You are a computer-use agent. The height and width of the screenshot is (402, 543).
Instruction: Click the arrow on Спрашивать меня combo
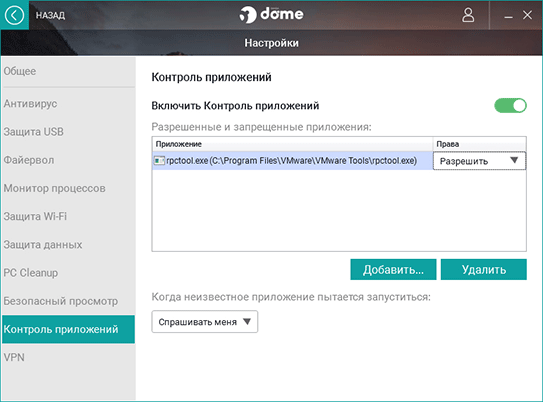tap(247, 322)
